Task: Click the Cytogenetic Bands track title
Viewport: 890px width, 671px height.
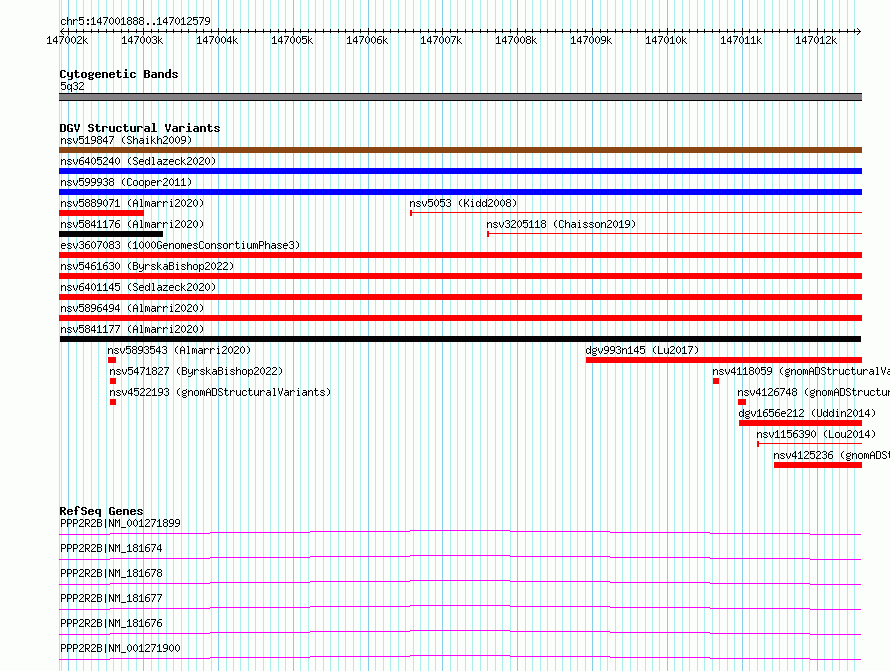Action: click(x=119, y=74)
